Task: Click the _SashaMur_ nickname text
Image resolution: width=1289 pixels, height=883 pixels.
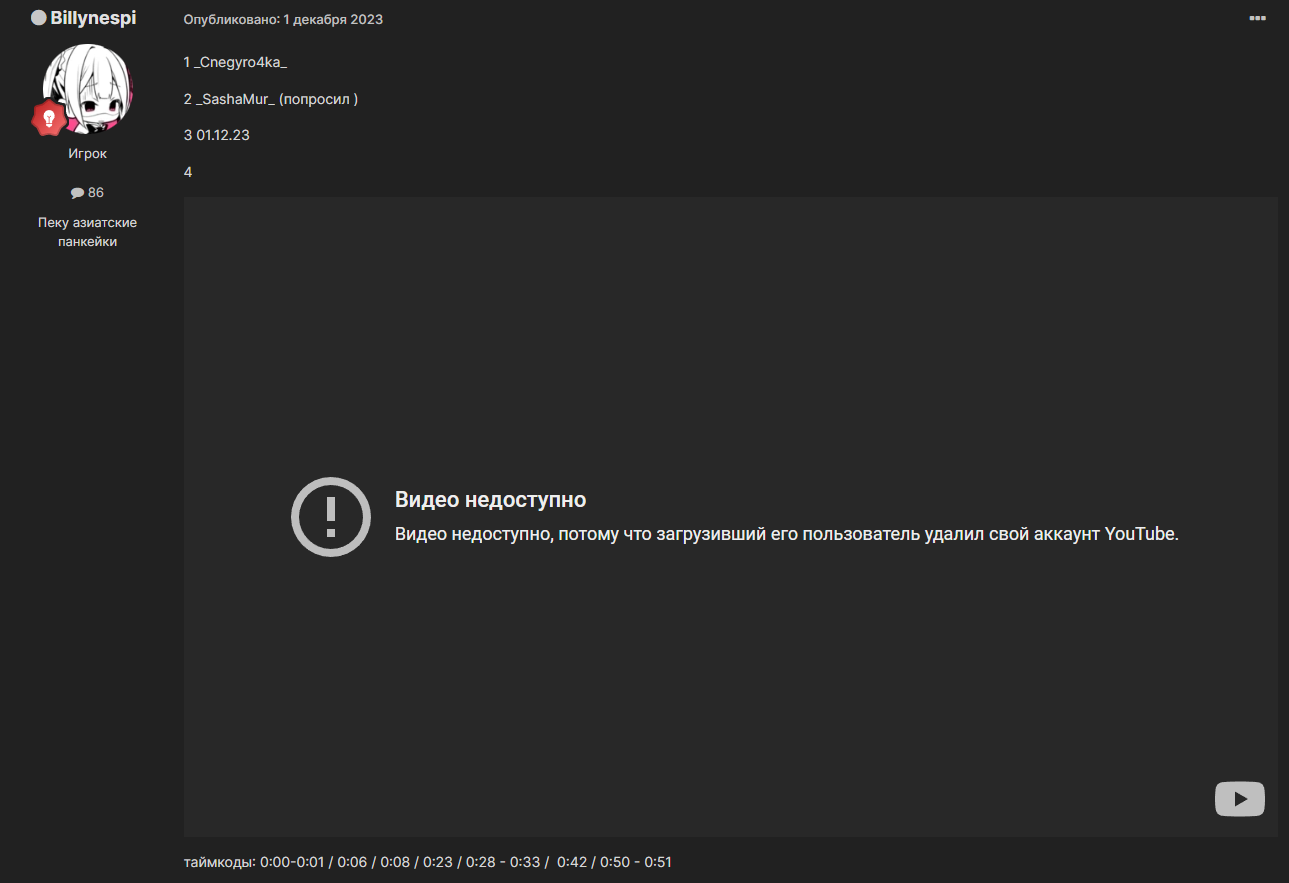Action: 235,99
